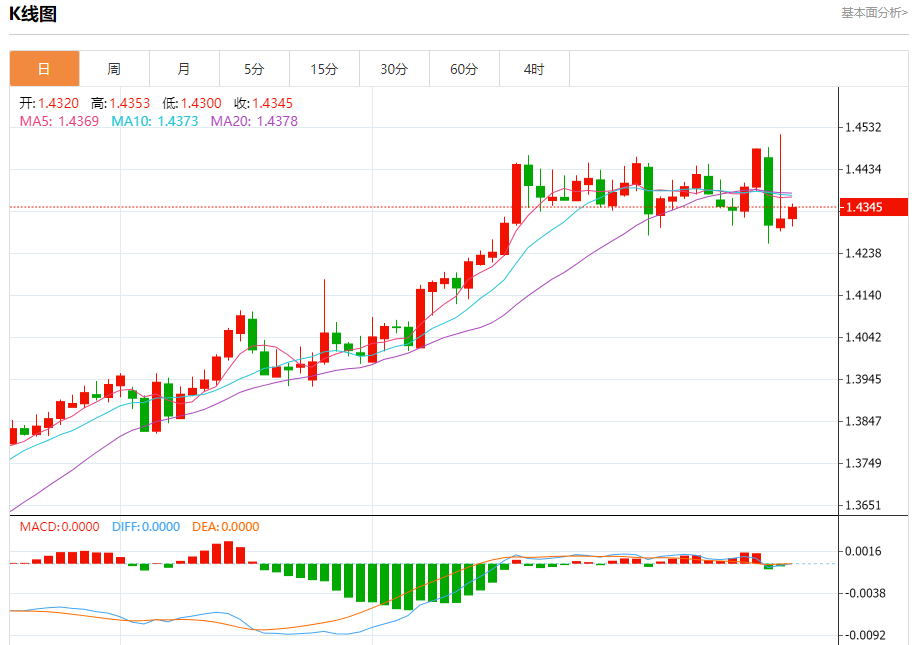918x645 pixels.
Task: Click the DEA indicator label
Action: pos(225,527)
